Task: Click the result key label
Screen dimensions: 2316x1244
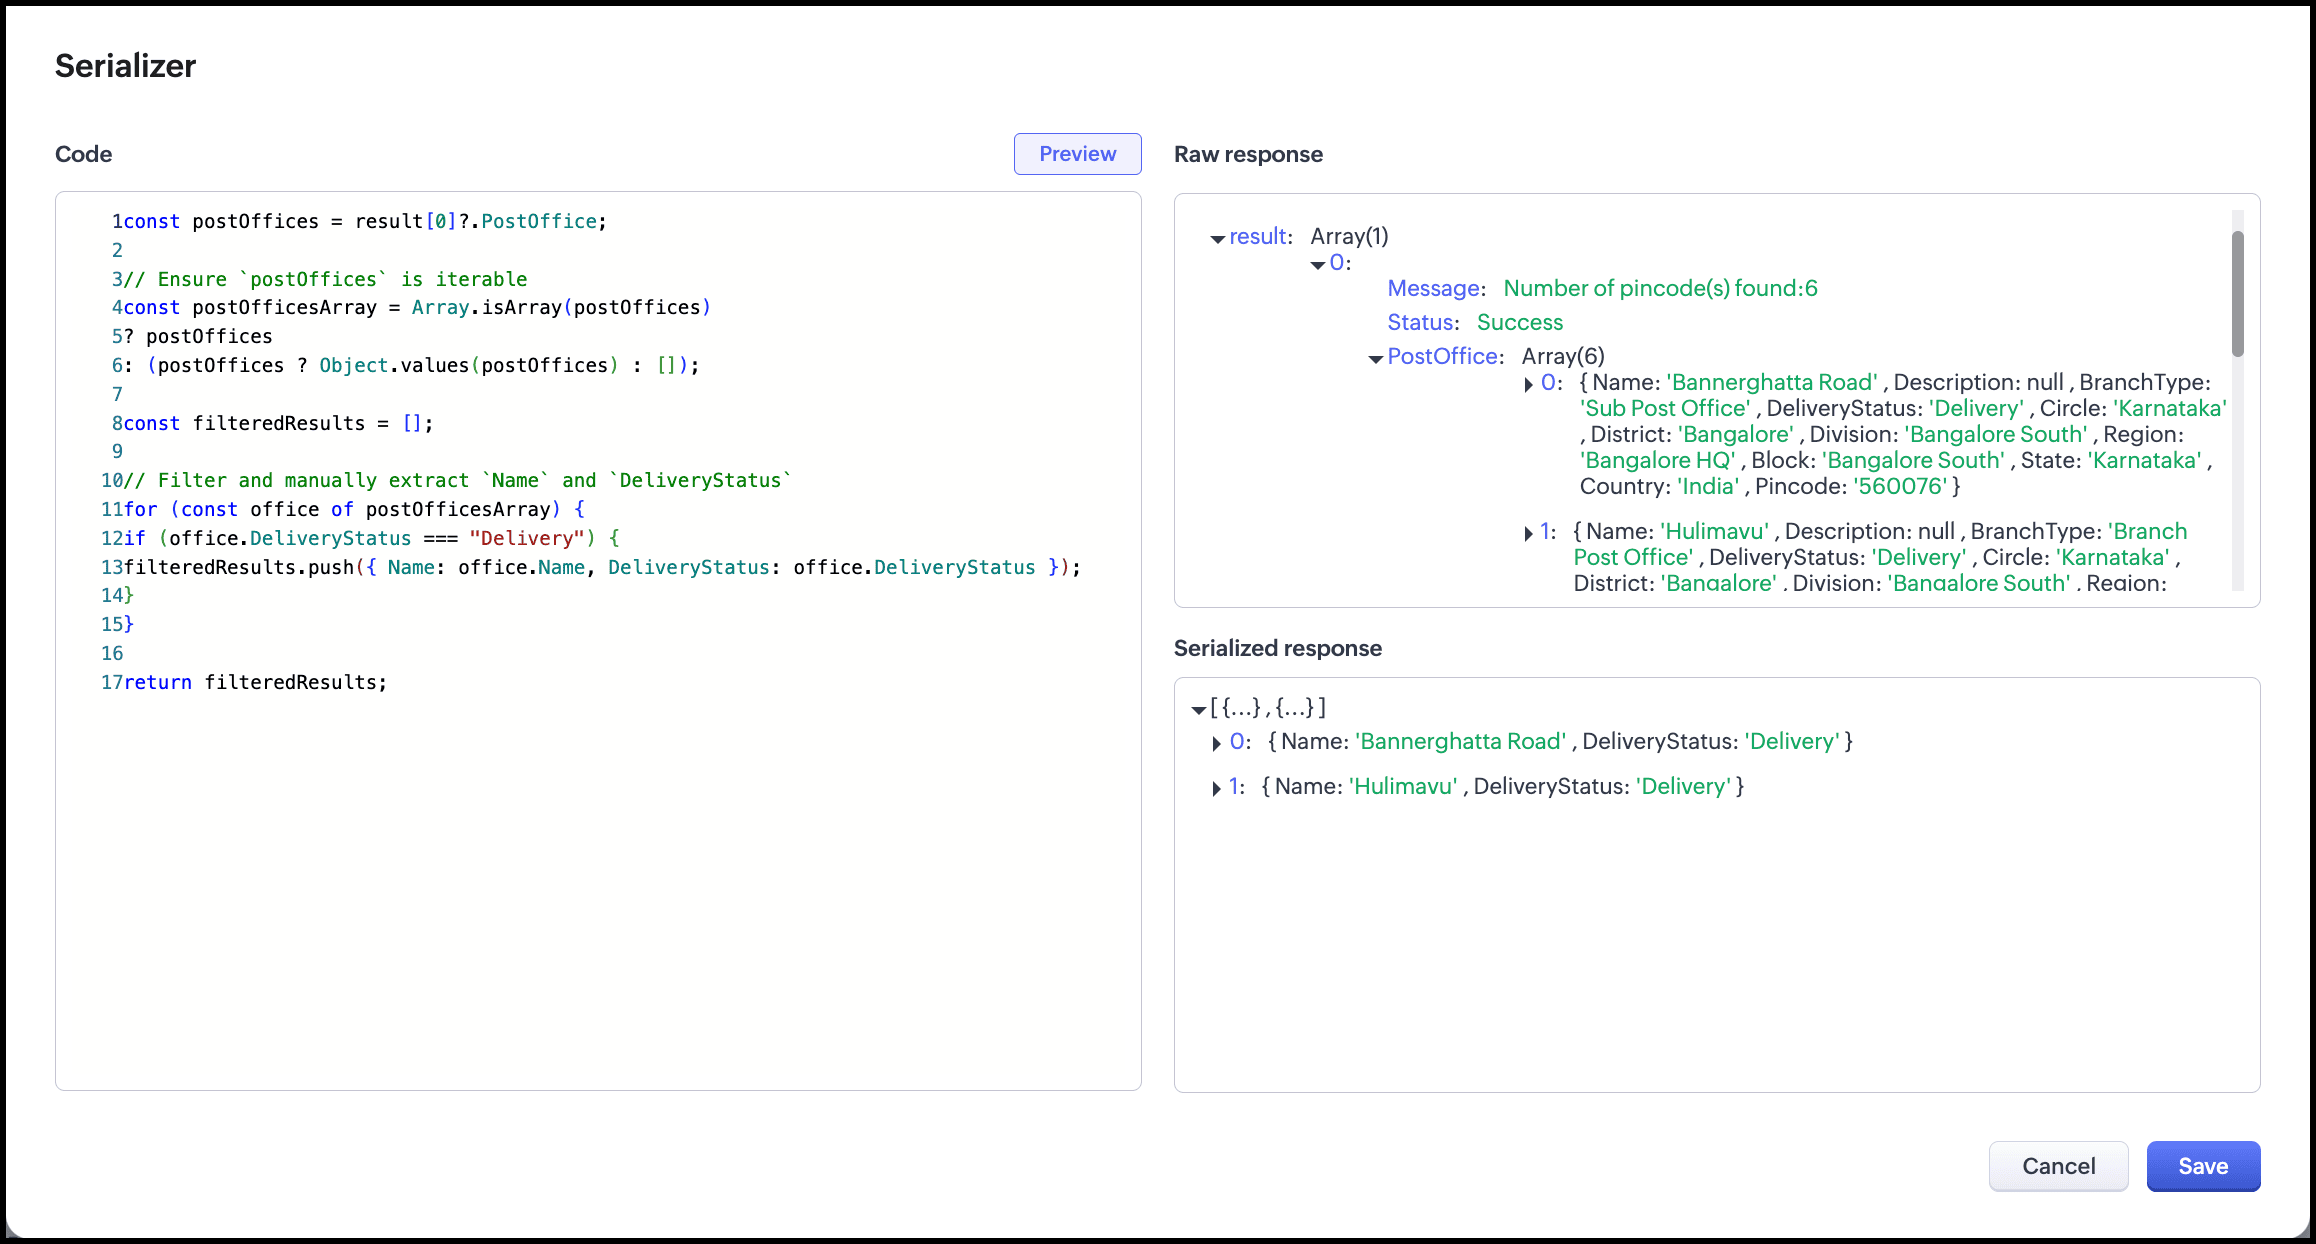Action: click(x=1258, y=237)
